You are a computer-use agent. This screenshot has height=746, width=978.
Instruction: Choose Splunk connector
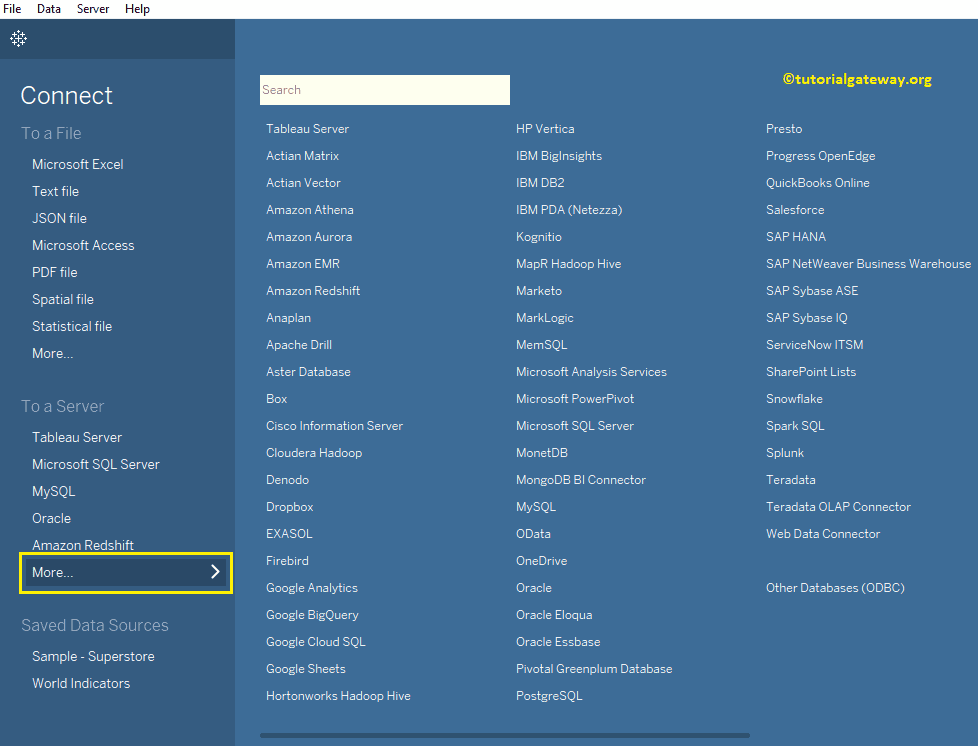(785, 453)
